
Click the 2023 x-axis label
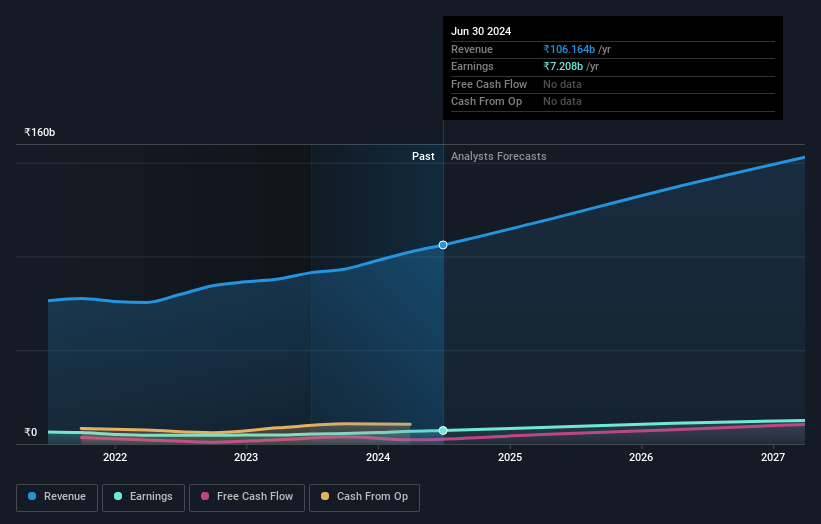(x=246, y=457)
